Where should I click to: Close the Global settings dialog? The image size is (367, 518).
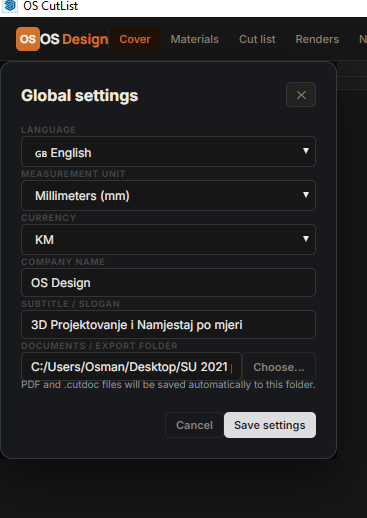click(x=301, y=95)
